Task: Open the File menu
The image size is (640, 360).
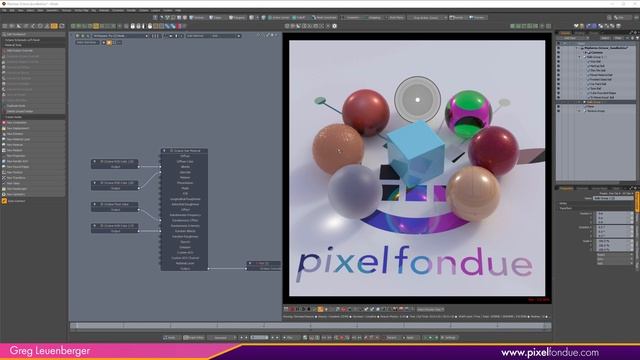Action: (4, 10)
